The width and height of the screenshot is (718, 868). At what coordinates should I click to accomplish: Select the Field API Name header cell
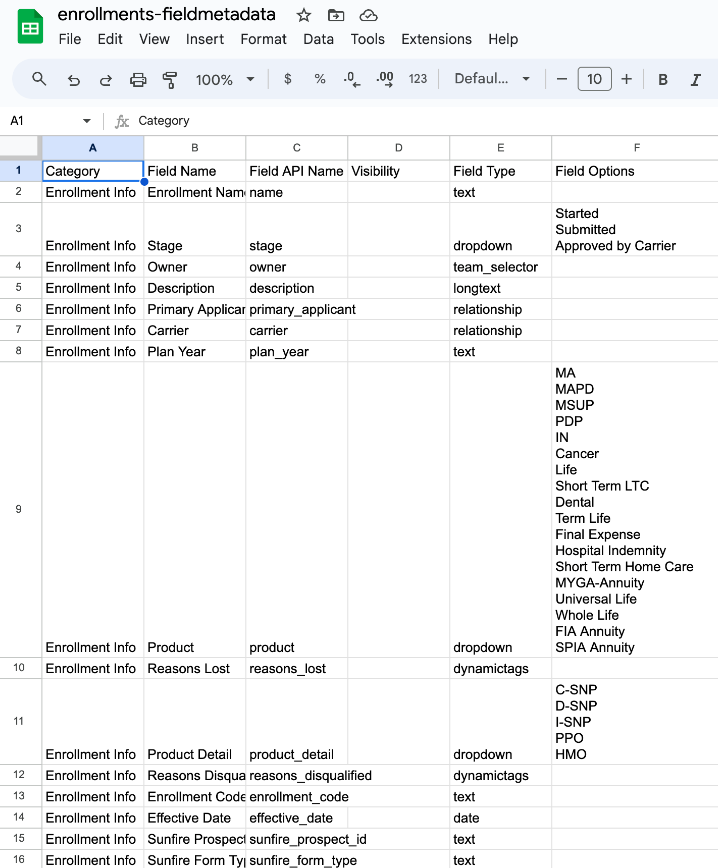pyautogui.click(x=297, y=171)
